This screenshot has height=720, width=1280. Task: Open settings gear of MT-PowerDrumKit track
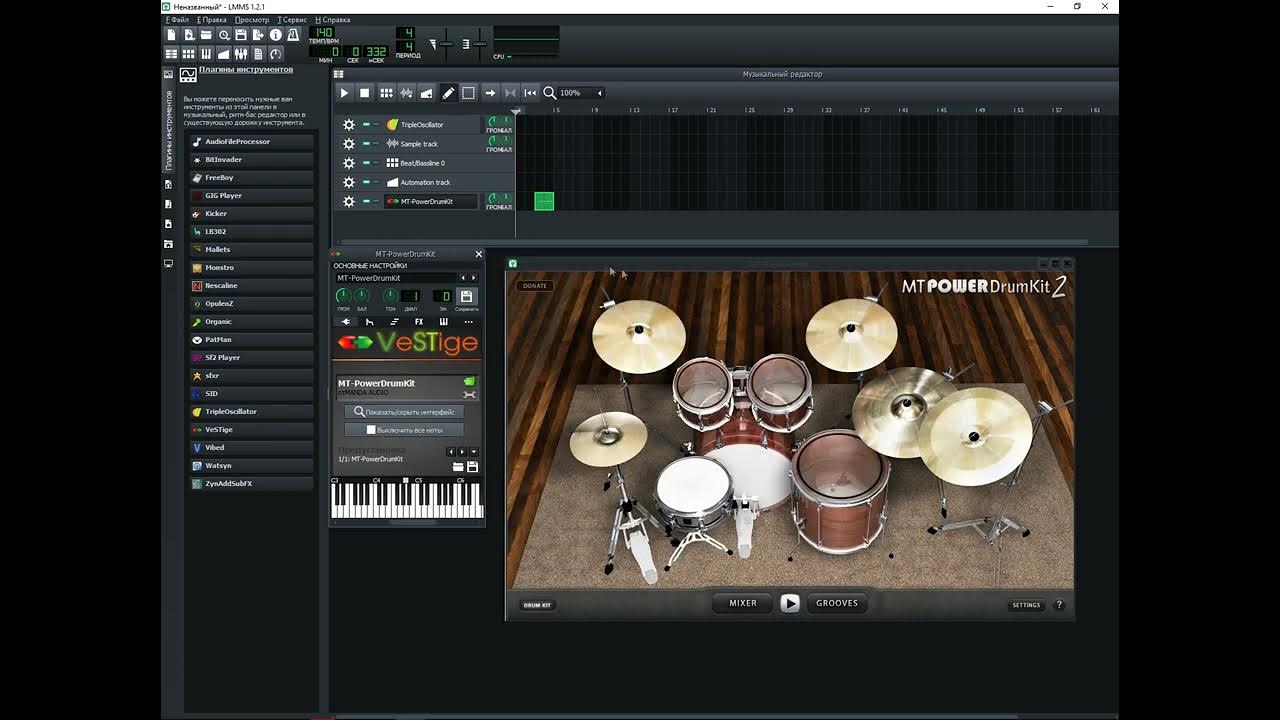tap(349, 202)
